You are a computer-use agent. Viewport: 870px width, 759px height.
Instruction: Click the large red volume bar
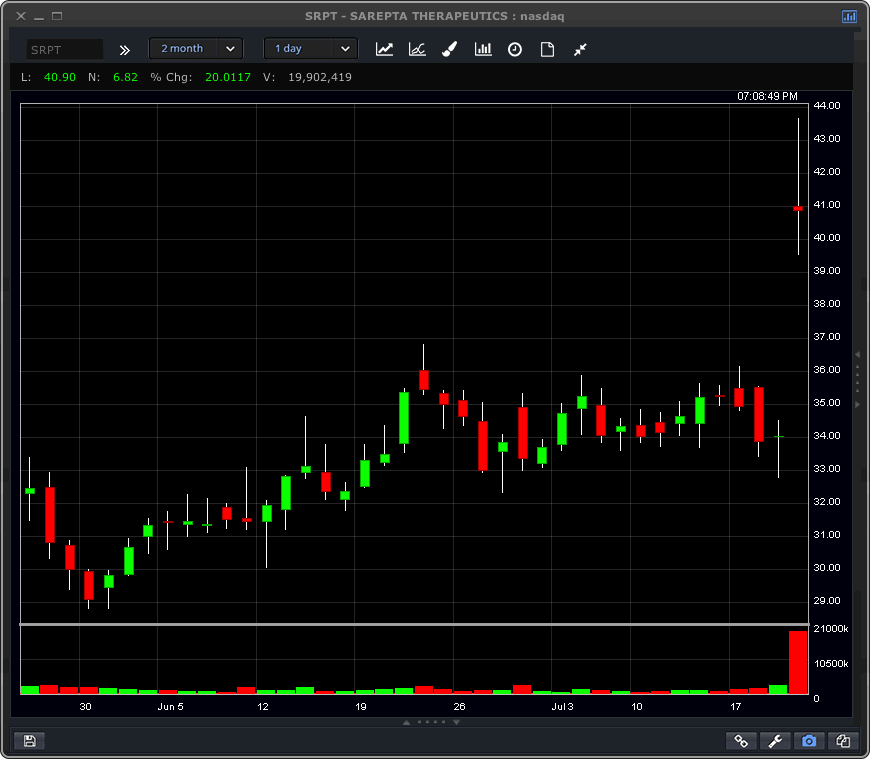797,662
